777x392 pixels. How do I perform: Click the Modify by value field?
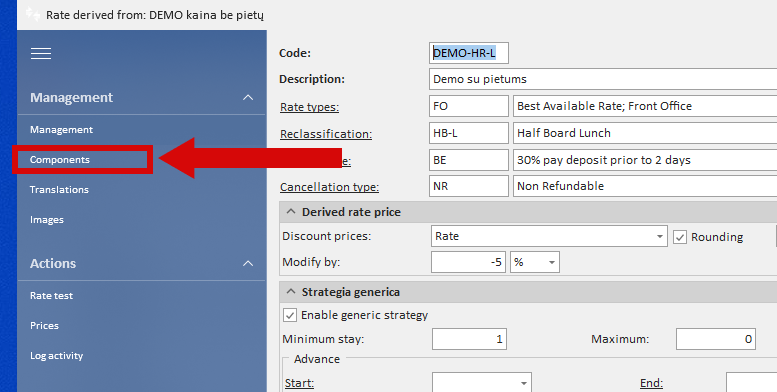(x=468, y=262)
